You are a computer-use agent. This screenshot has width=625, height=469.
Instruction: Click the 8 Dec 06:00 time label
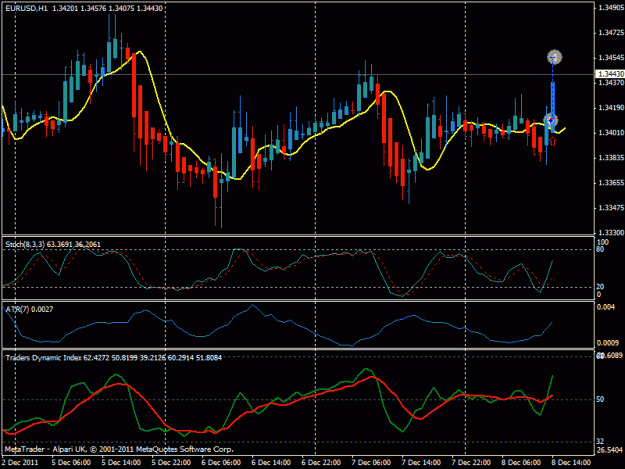(521, 463)
